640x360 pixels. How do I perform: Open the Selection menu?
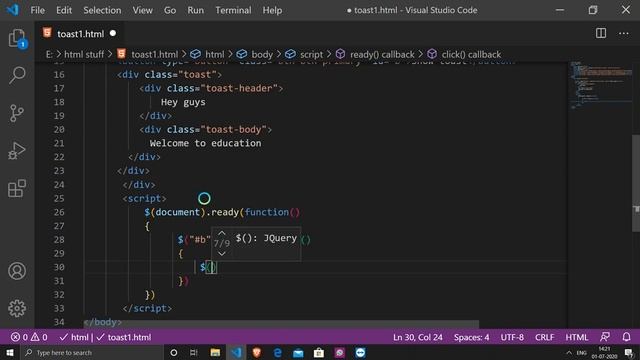click(x=102, y=10)
